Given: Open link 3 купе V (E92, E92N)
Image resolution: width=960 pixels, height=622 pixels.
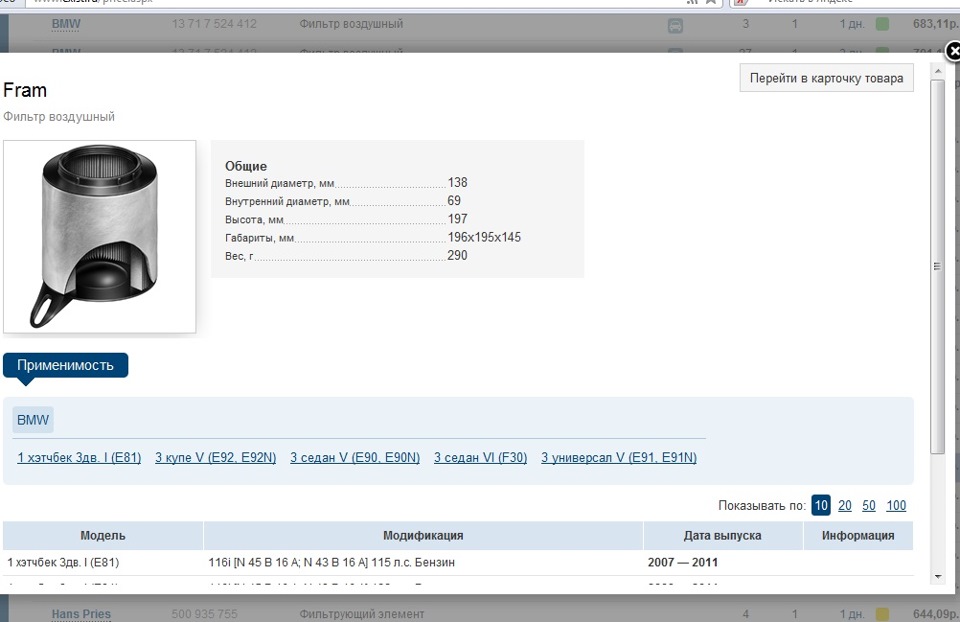Looking at the screenshot, I should (x=216, y=457).
